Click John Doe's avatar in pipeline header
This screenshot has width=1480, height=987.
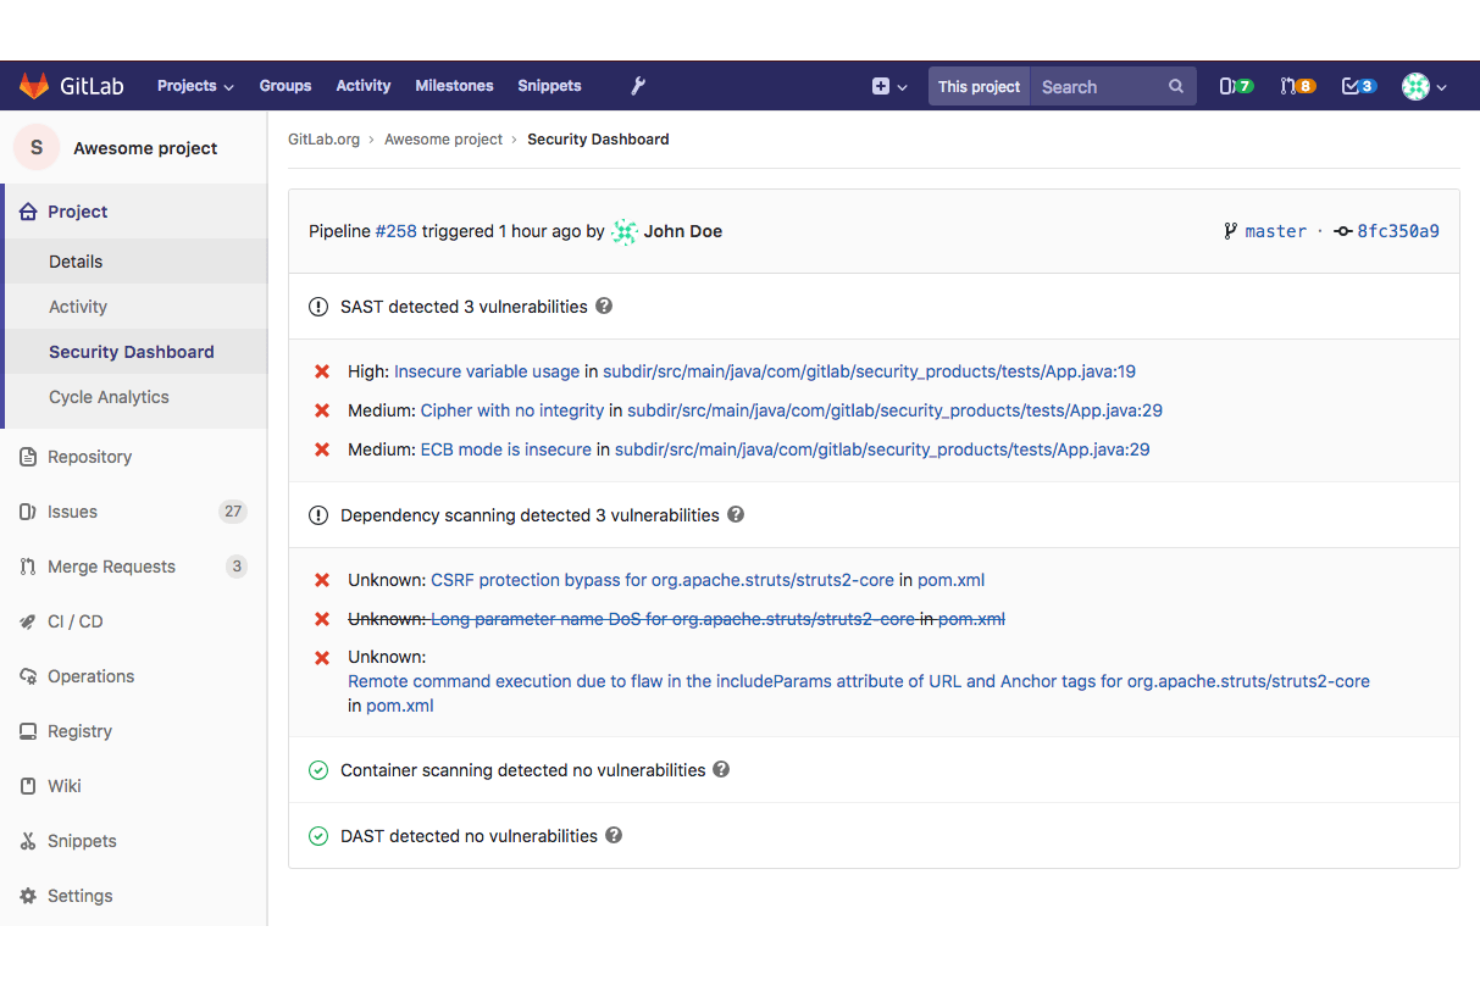(x=625, y=232)
